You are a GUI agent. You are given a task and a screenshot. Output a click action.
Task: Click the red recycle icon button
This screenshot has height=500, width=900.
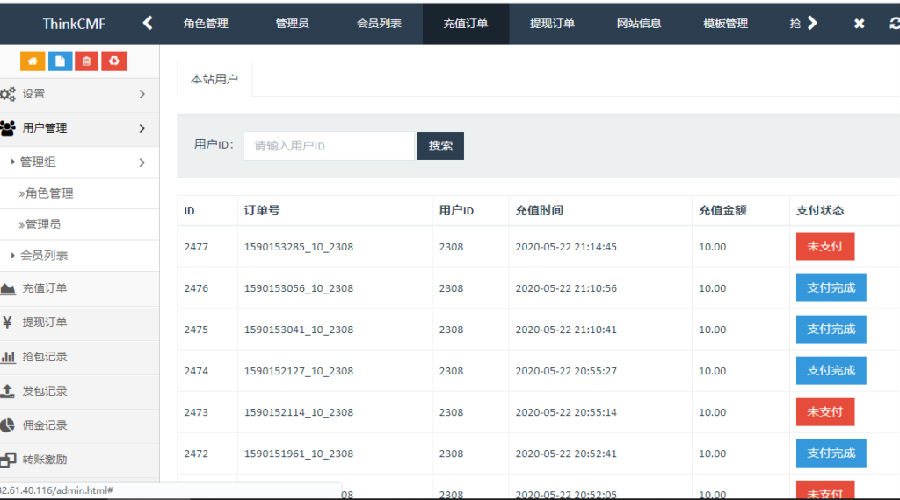tap(114, 61)
